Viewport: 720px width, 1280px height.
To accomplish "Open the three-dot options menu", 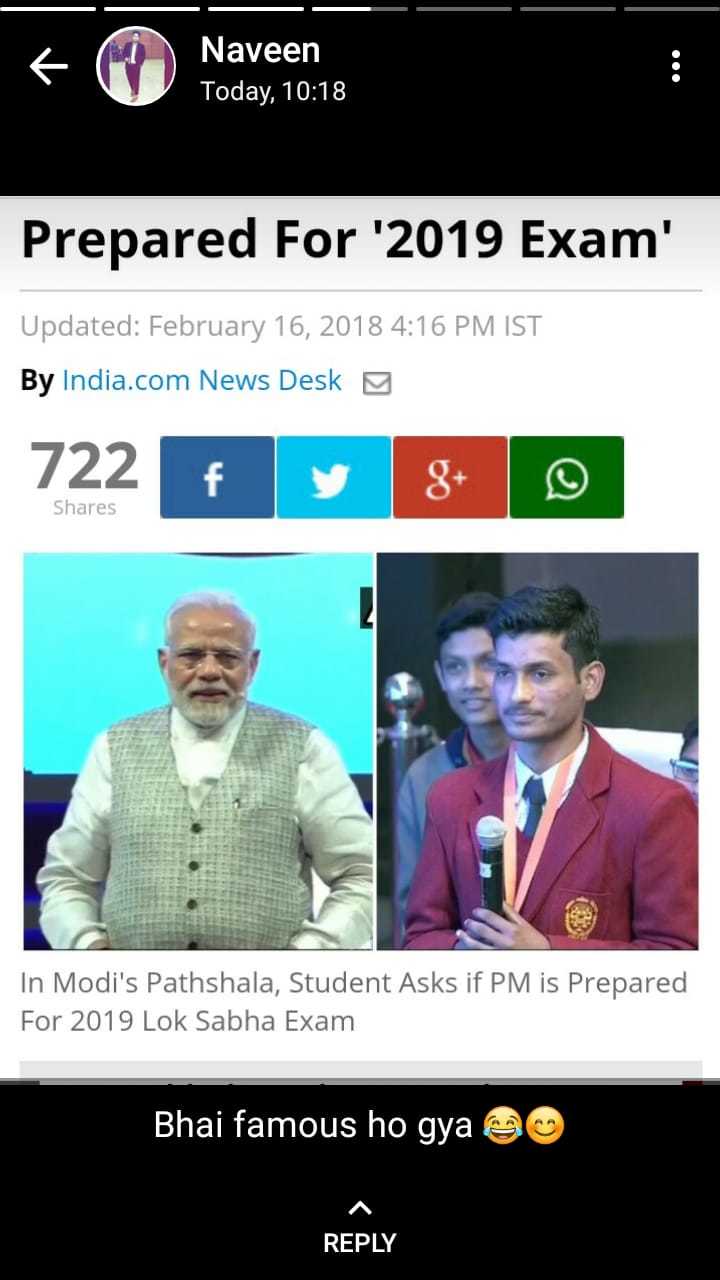I will [676, 66].
